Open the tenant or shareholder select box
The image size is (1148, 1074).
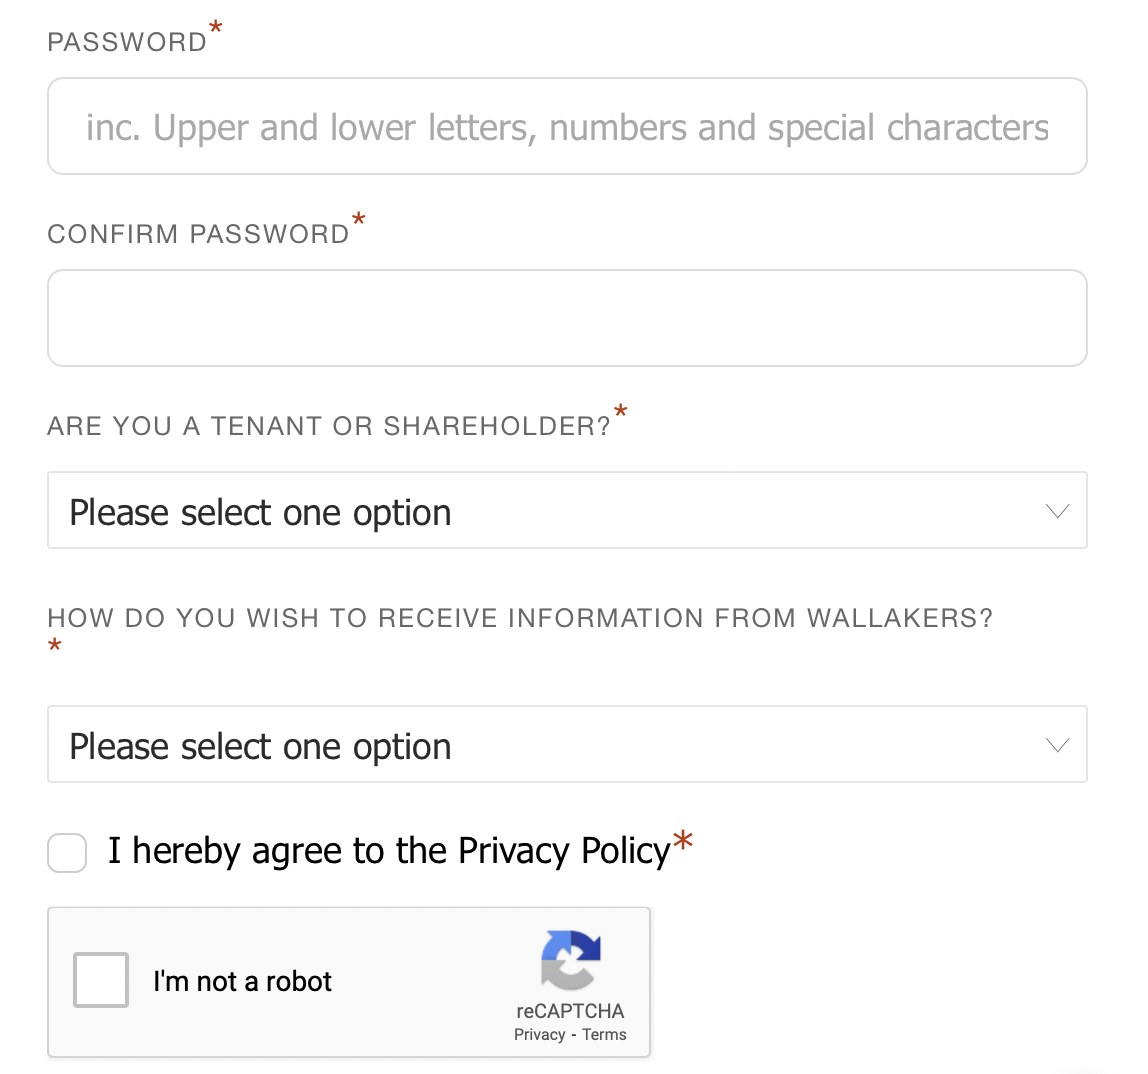tap(567, 511)
